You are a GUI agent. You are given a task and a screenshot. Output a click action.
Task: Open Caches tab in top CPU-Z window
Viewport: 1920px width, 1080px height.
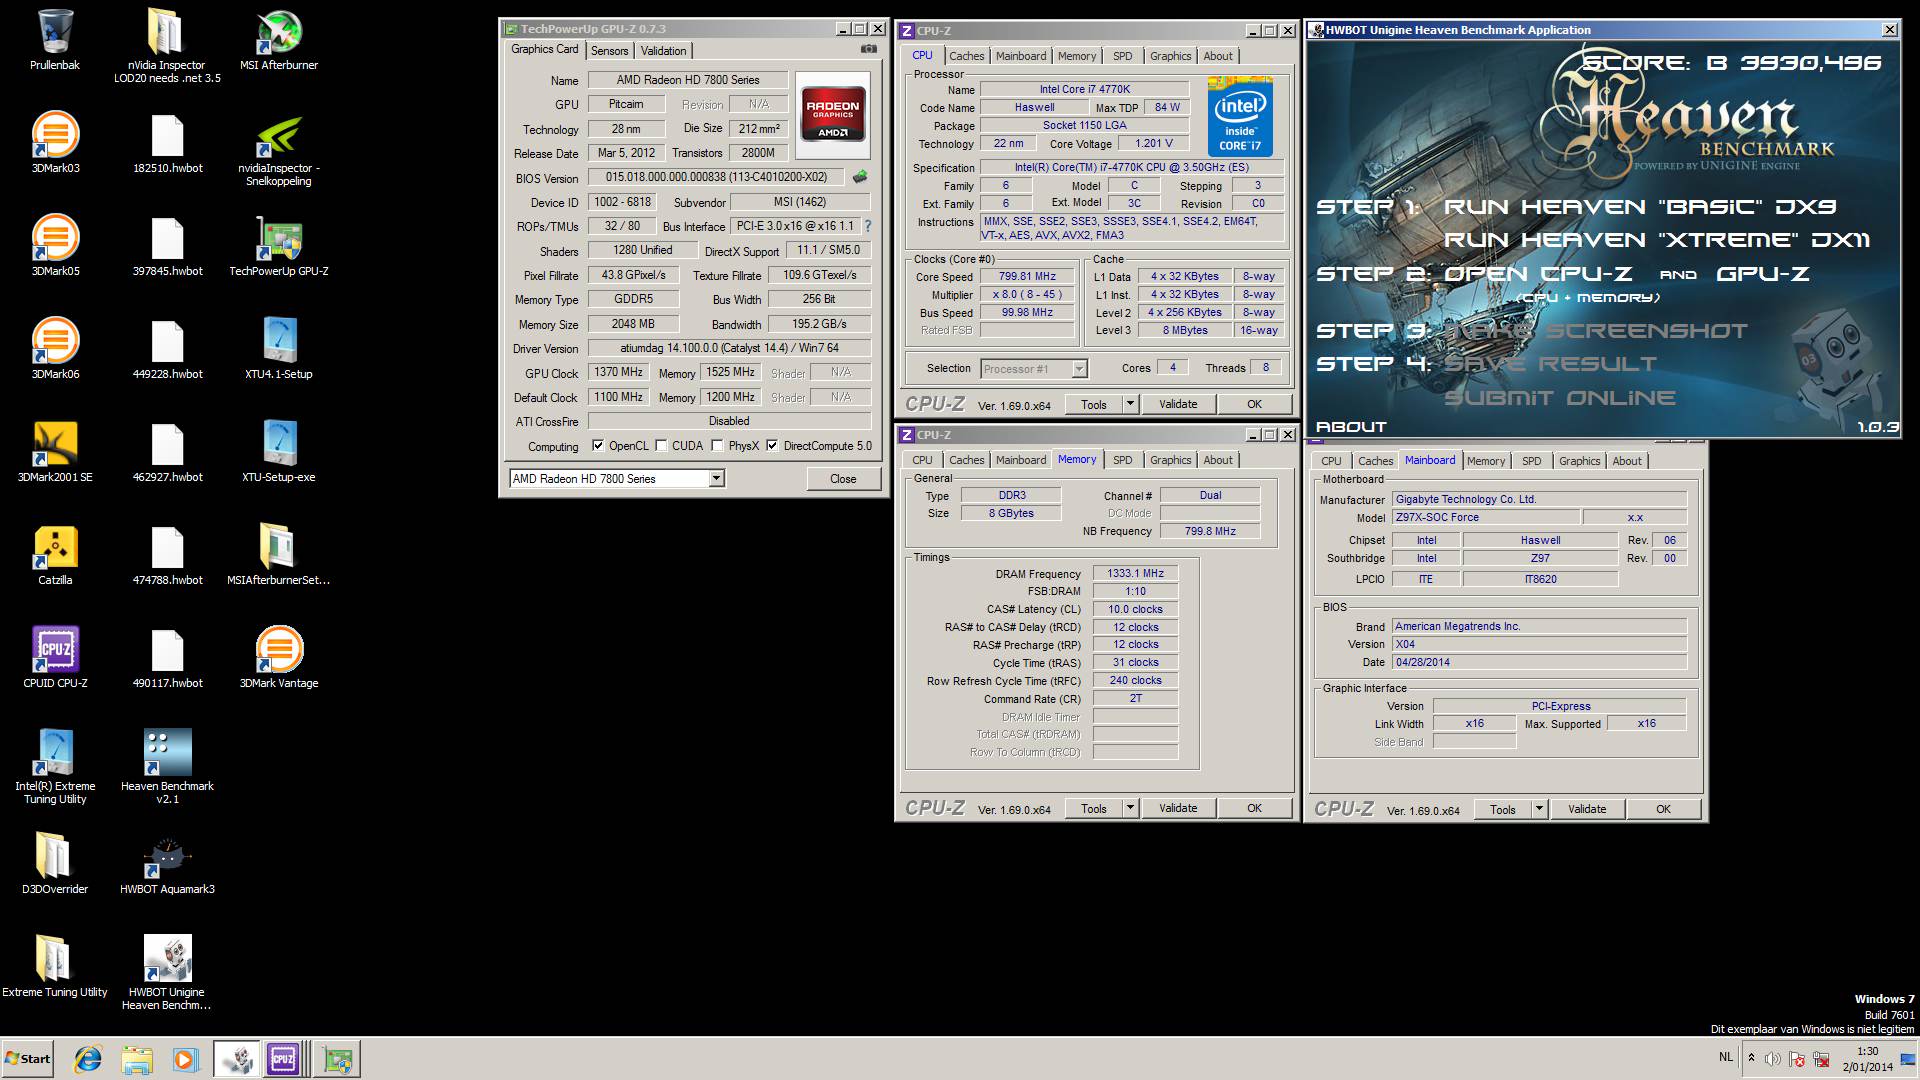[x=967, y=56]
